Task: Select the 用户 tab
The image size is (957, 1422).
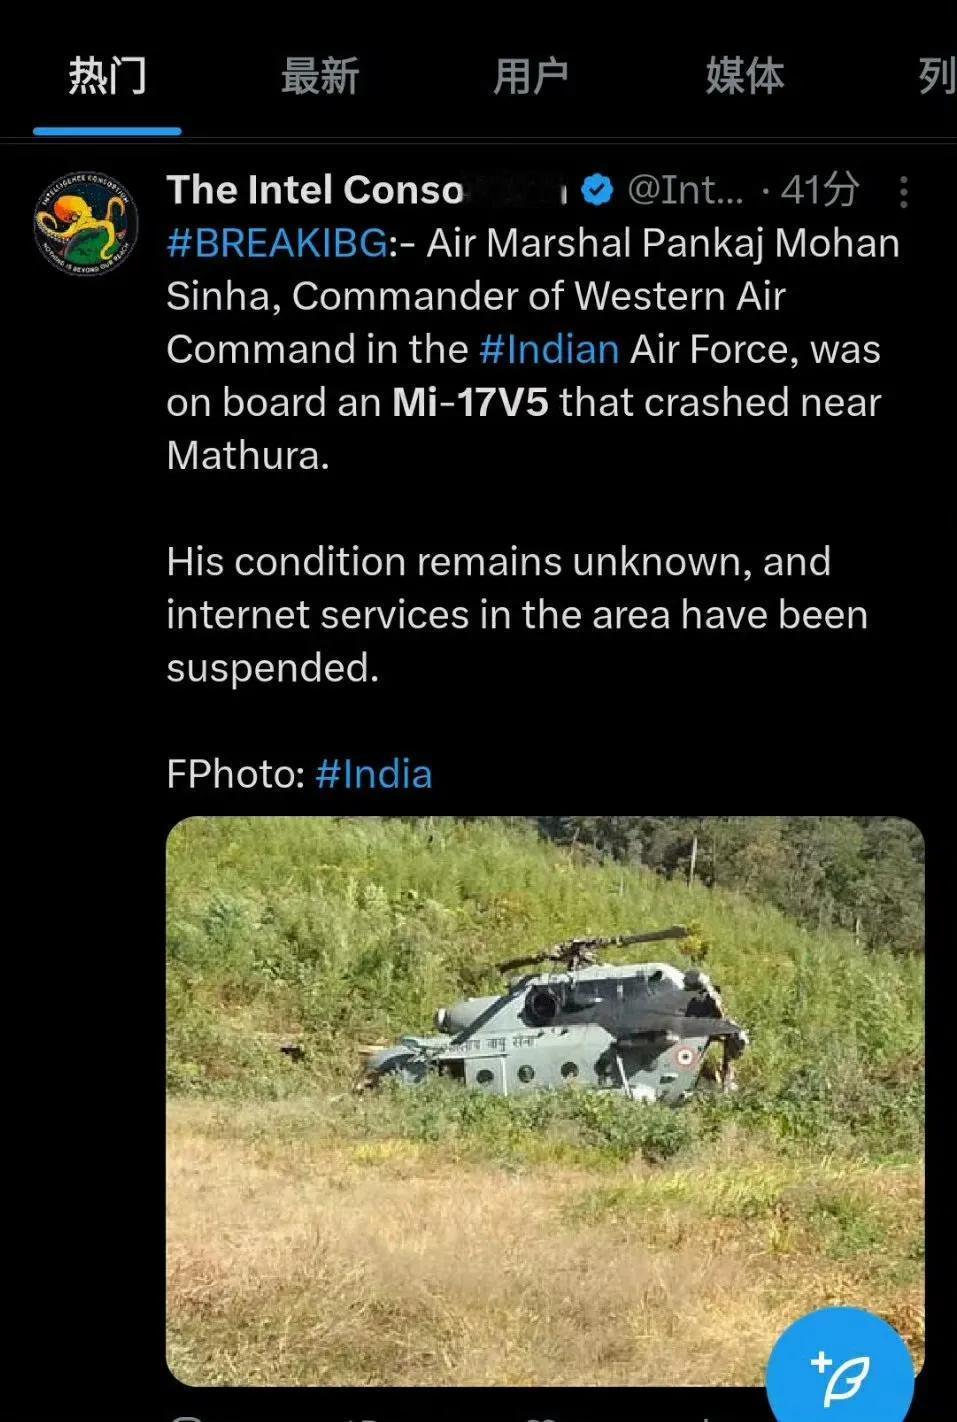Action: click(531, 76)
